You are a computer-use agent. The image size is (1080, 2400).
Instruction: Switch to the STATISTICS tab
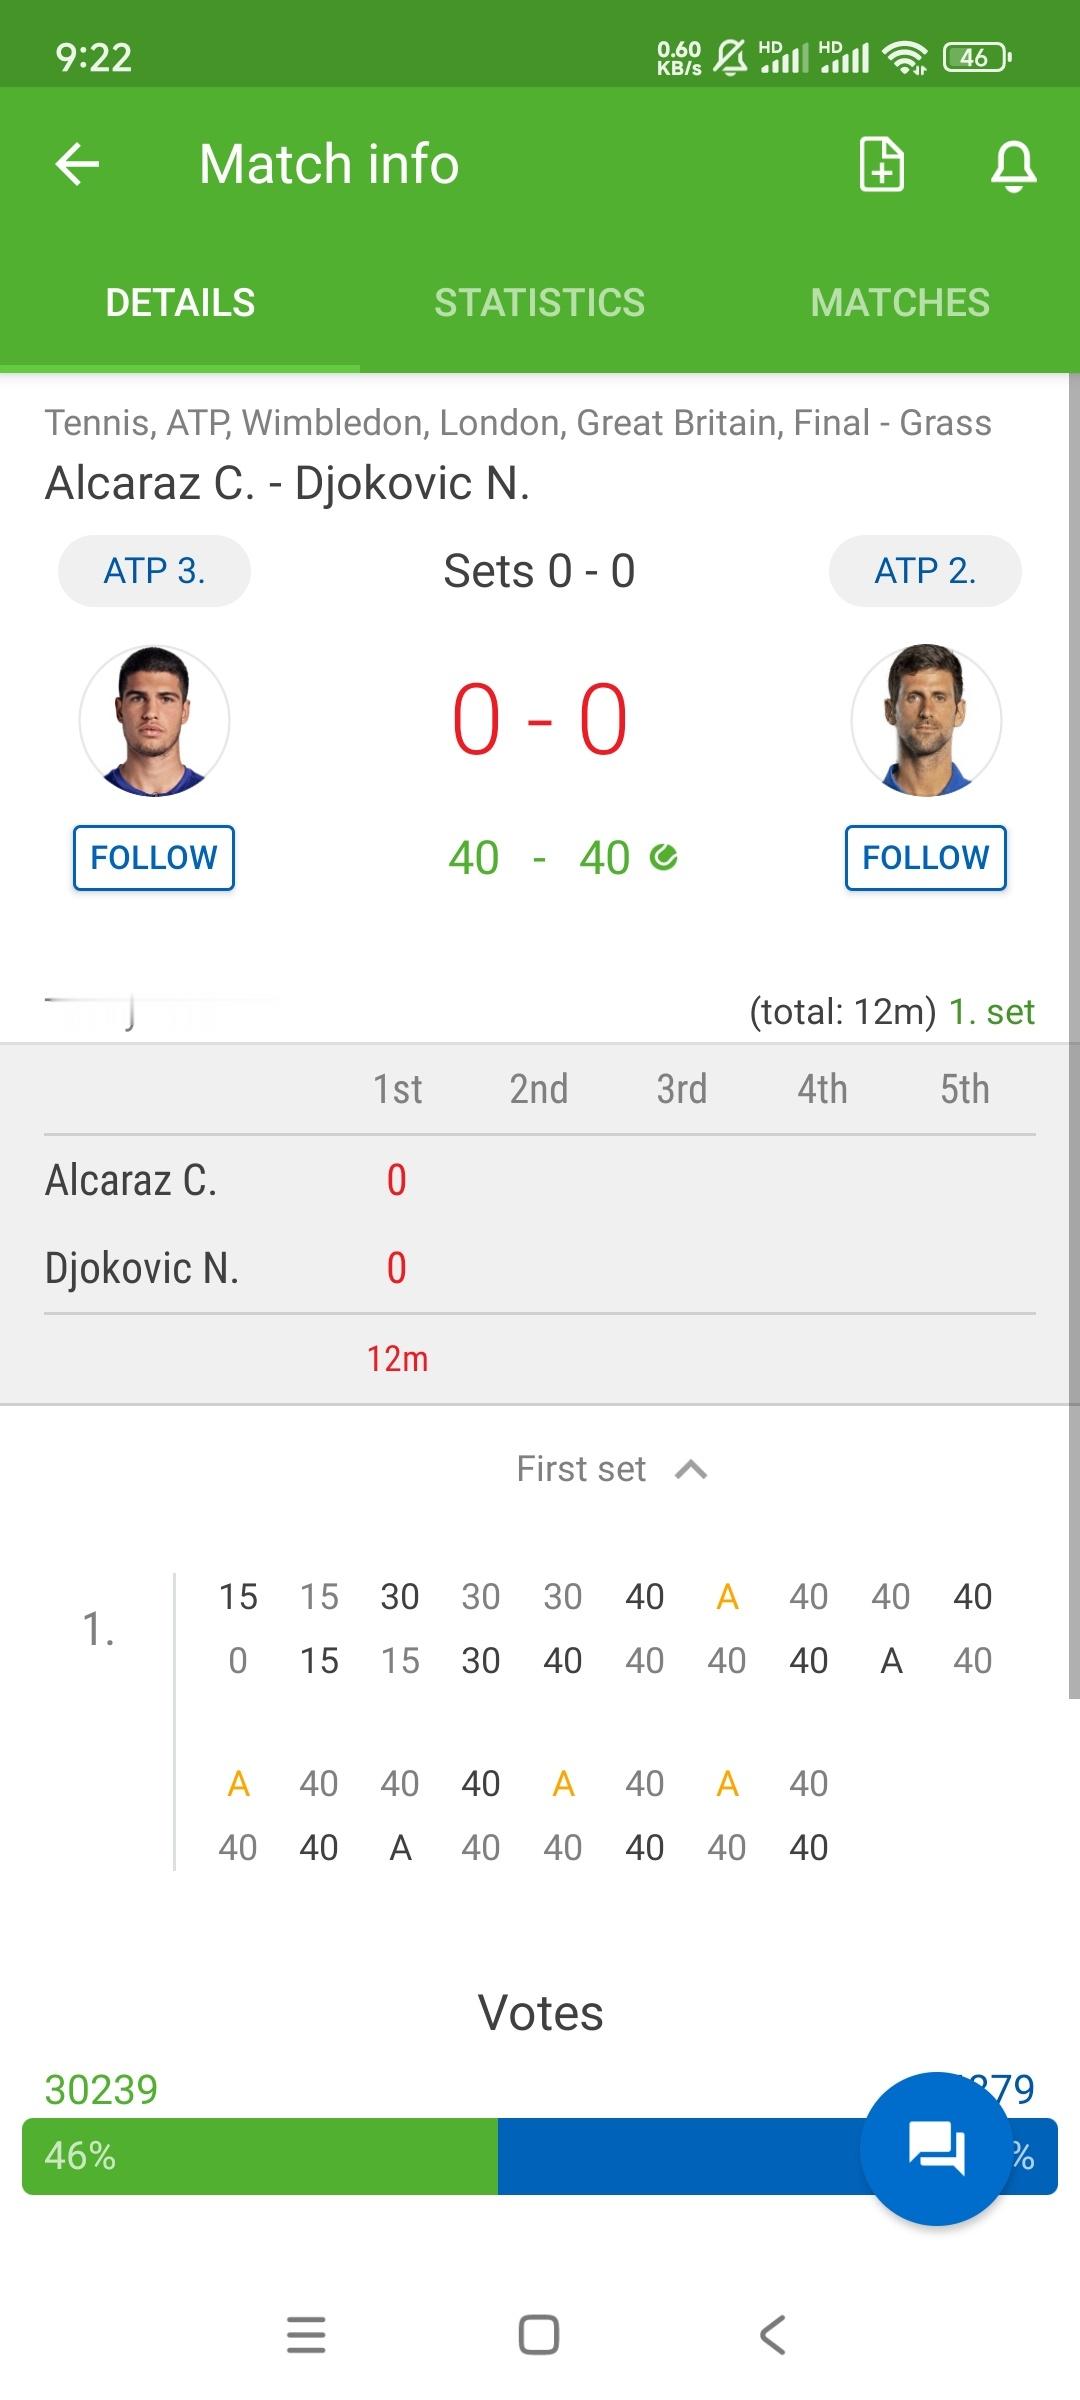[x=540, y=303]
